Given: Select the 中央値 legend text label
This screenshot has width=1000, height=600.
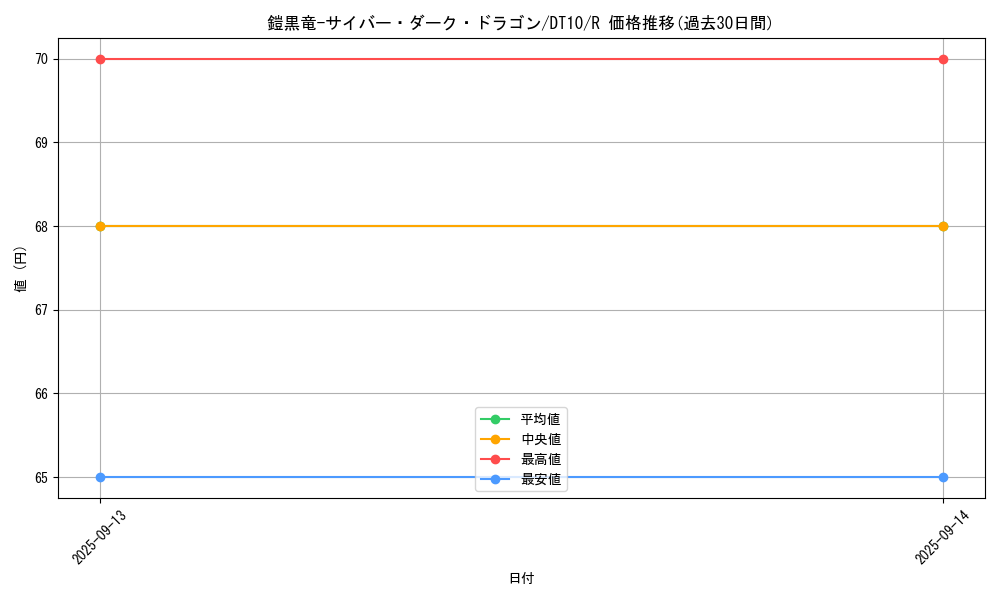Looking at the screenshot, I should pyautogui.click(x=541, y=439).
